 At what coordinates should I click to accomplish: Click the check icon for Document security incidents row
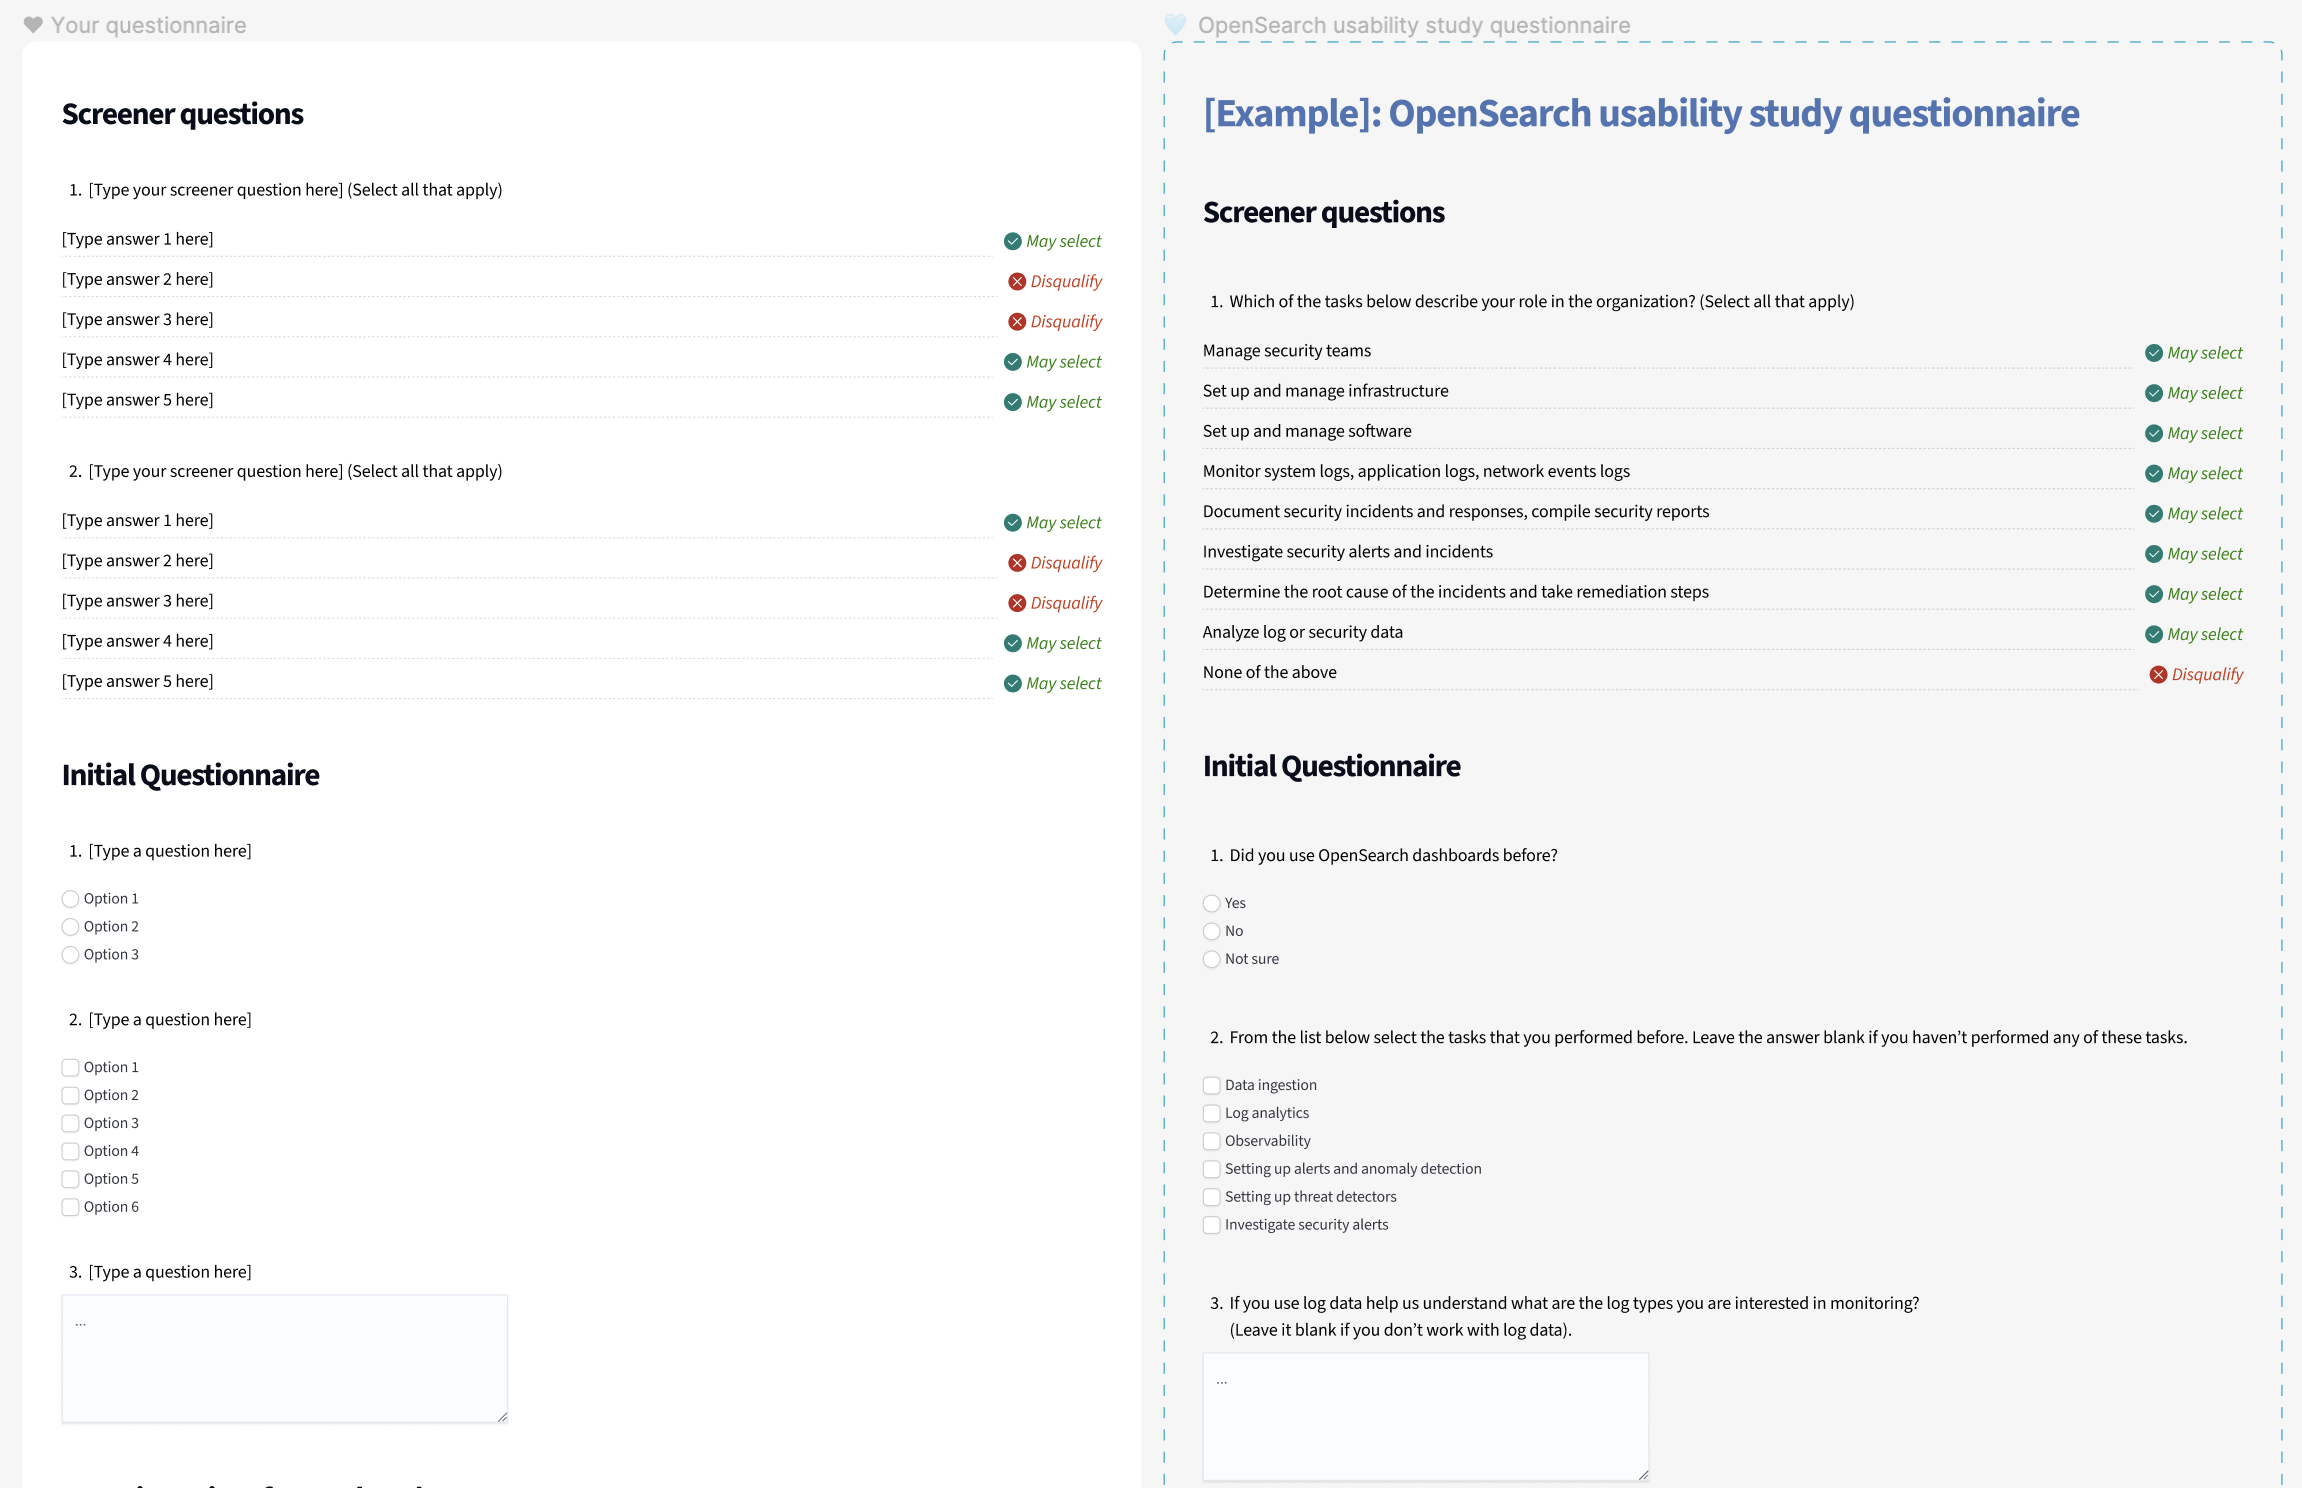[x=2154, y=514]
